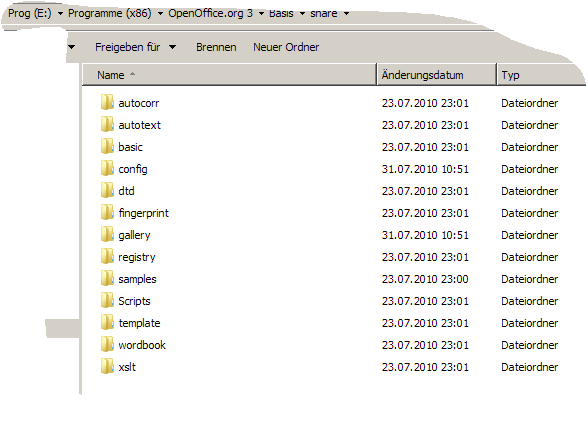Expand the Freigeben für dropdown arrow
Viewport: 588px width, 431px height.
coord(172,47)
